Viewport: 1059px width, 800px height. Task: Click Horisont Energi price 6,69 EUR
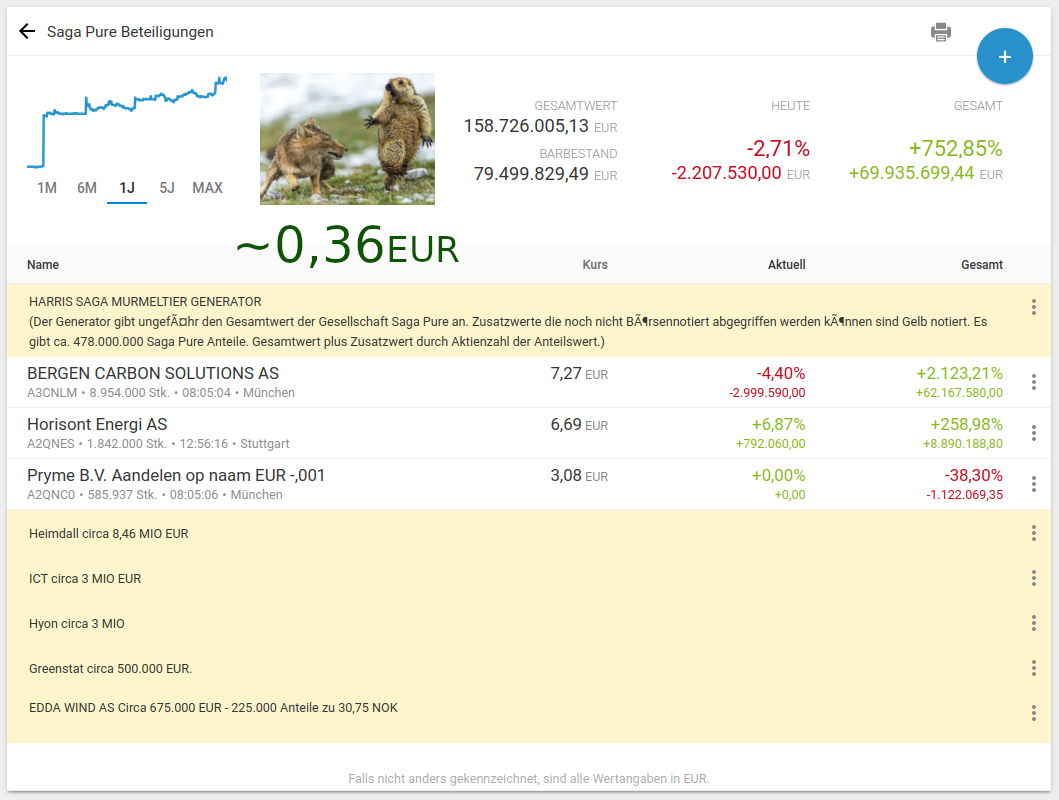579,425
